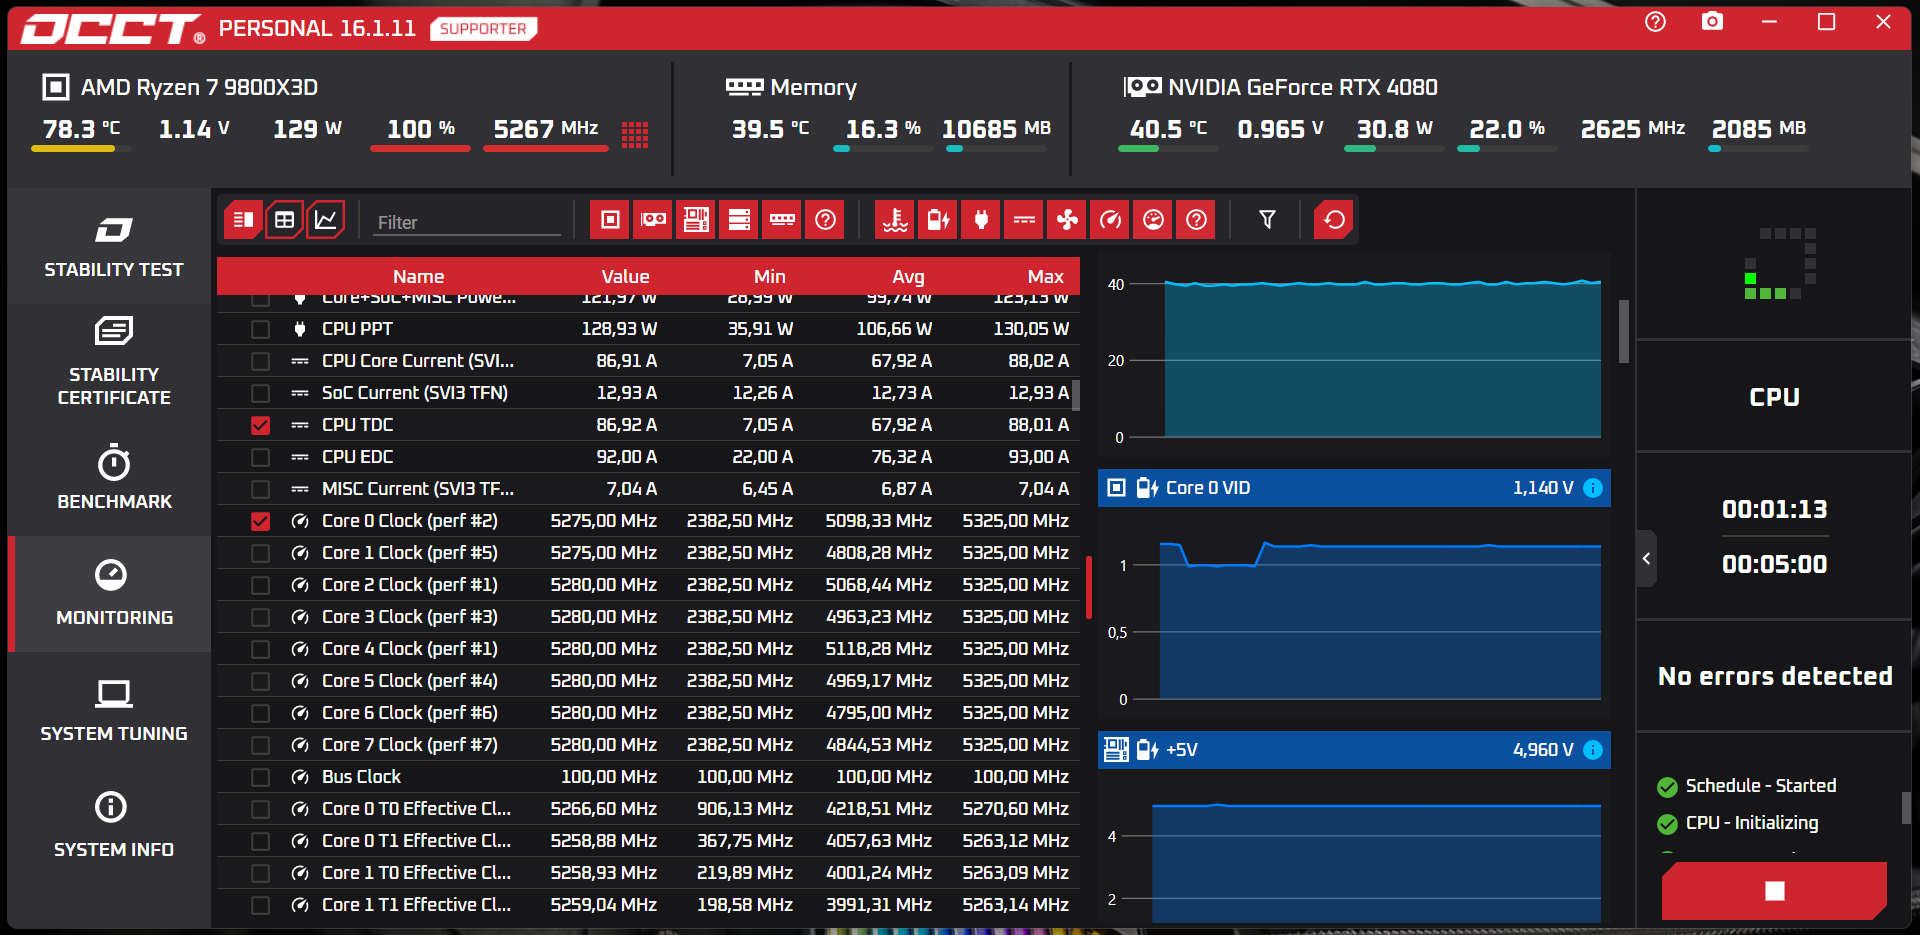This screenshot has width=1920, height=935.
Task: Open the CPU core grid icon next to 5267 MHz
Action: (635, 134)
